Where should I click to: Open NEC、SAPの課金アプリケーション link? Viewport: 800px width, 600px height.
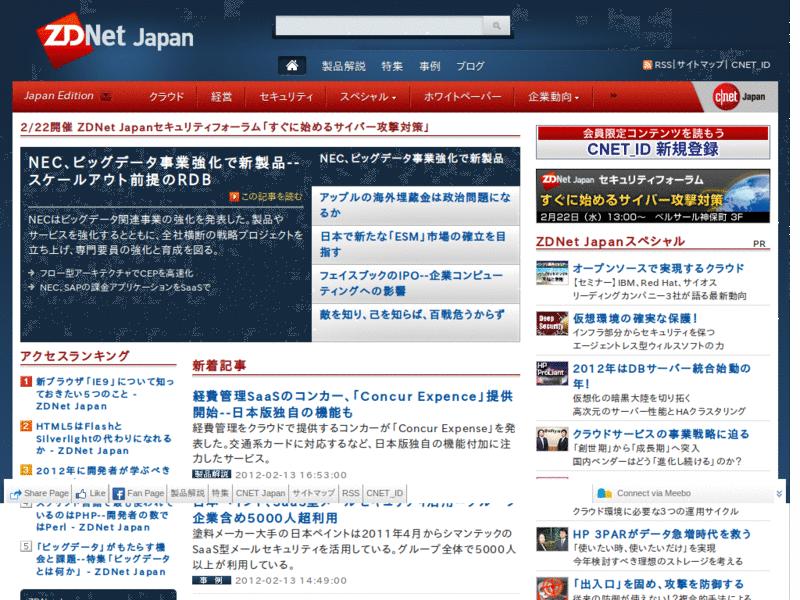pyautogui.click(x=125, y=288)
